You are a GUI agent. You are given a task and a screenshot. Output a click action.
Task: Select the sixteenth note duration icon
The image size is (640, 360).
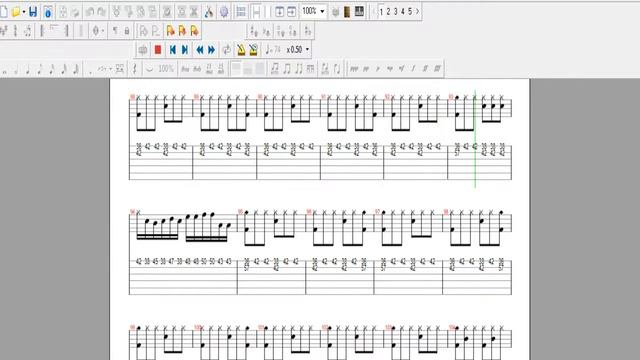tap(52, 69)
